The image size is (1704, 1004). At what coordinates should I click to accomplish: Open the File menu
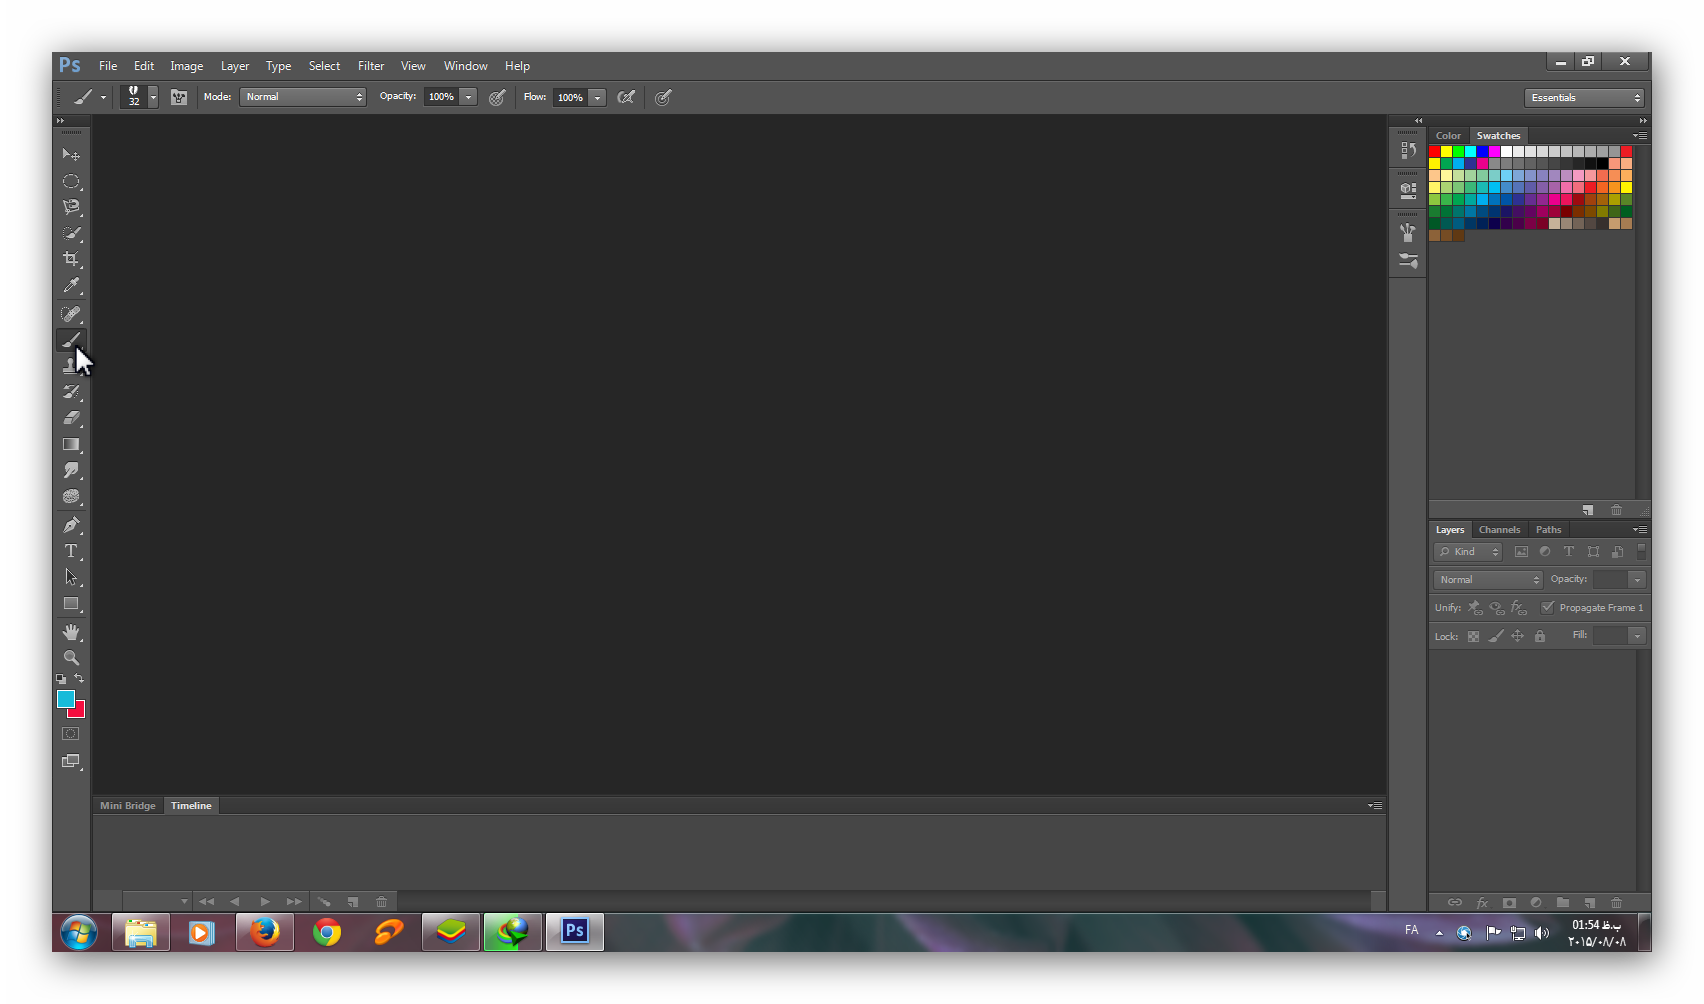(108, 66)
